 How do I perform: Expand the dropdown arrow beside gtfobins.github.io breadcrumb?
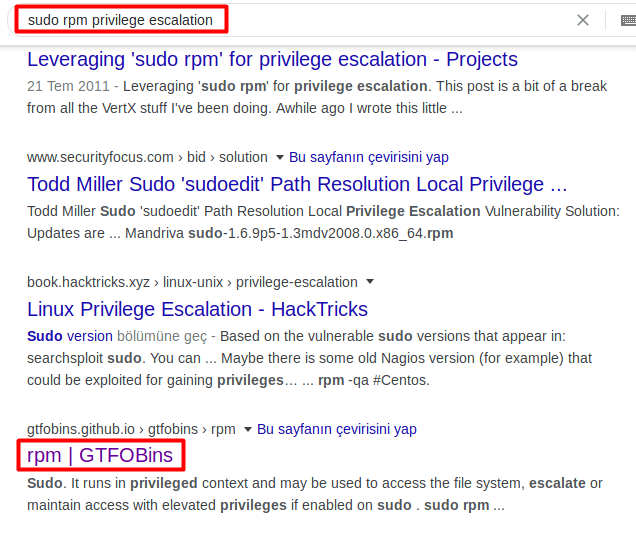tap(247, 430)
